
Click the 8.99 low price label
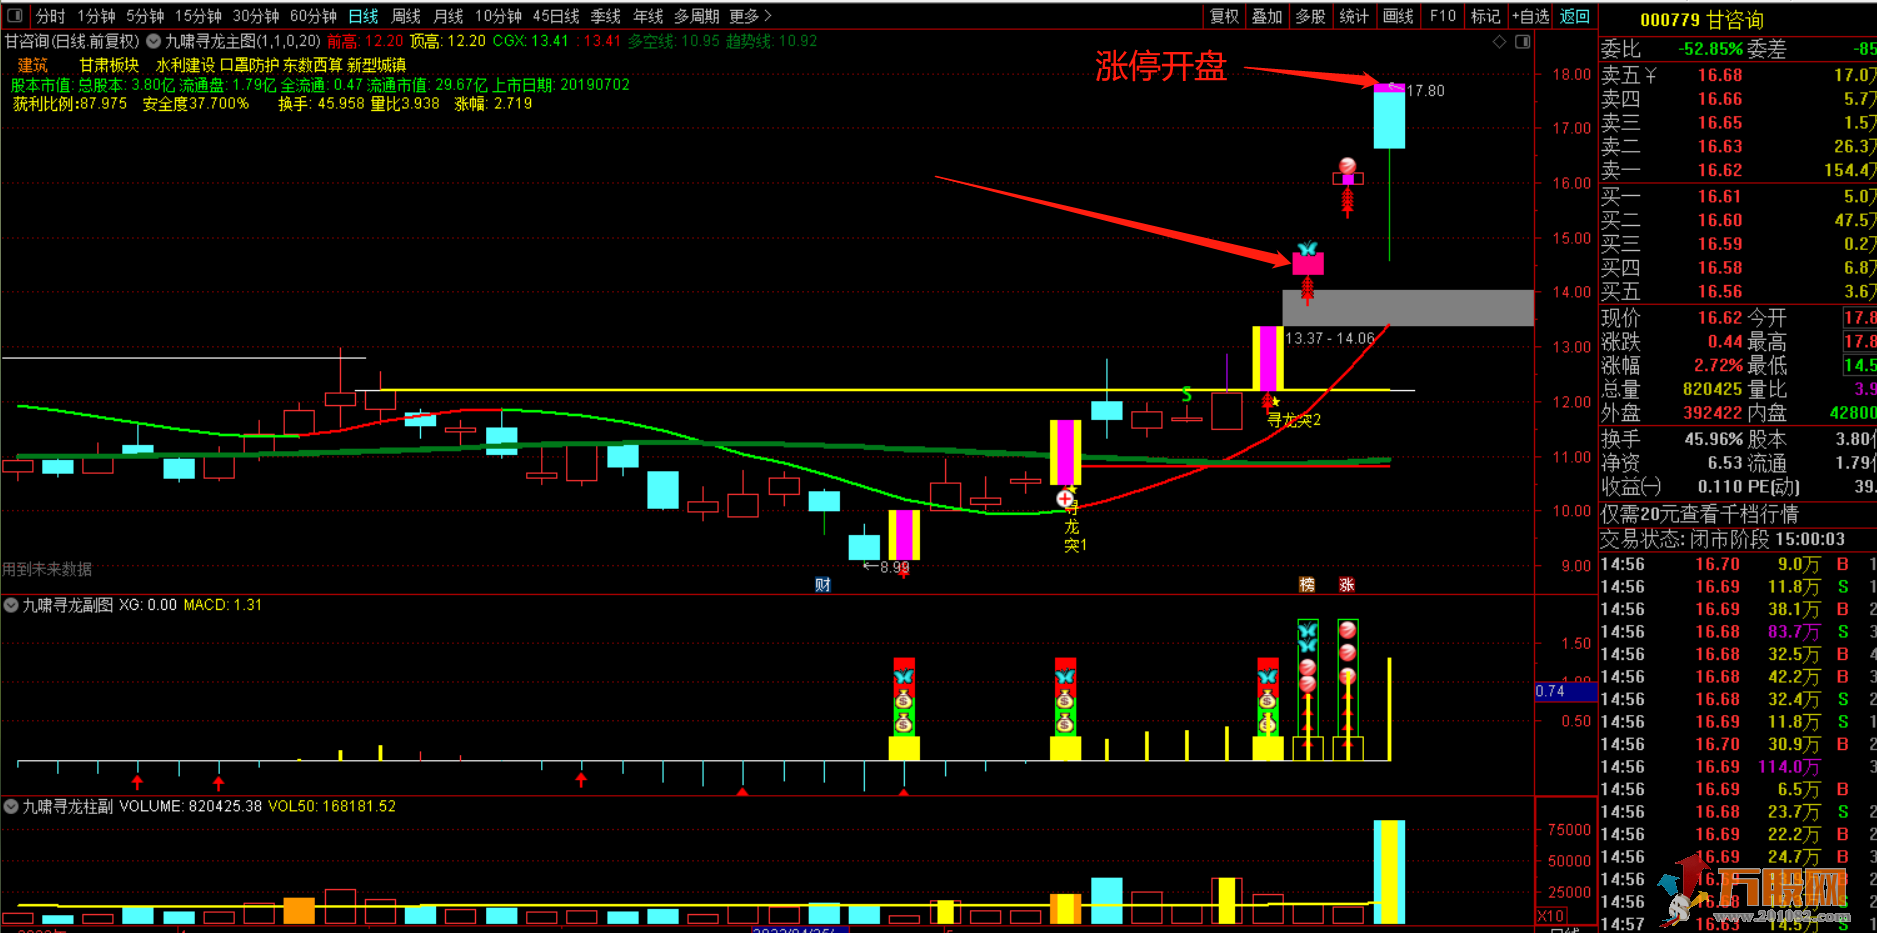point(894,567)
